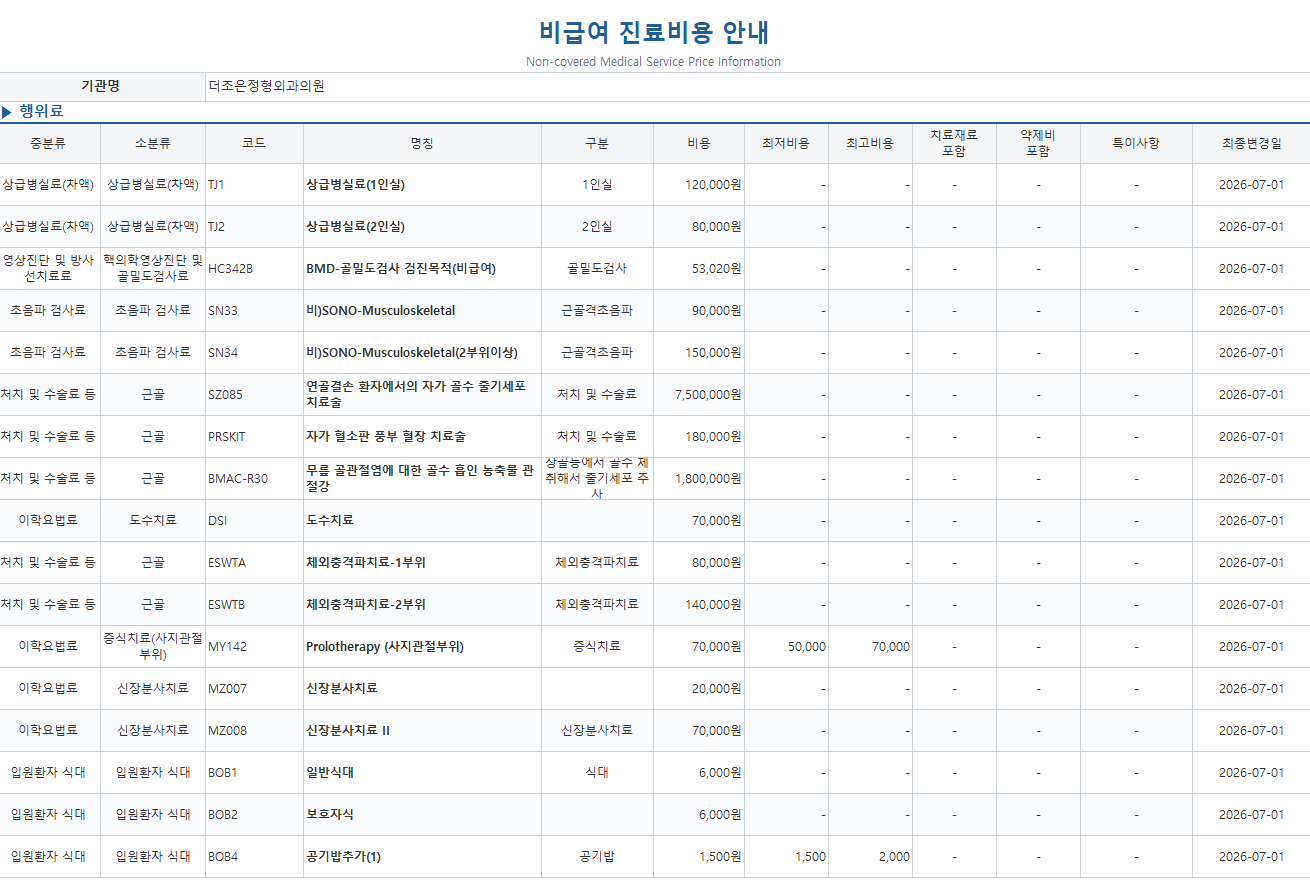Click the 구분 column header

tap(597, 143)
